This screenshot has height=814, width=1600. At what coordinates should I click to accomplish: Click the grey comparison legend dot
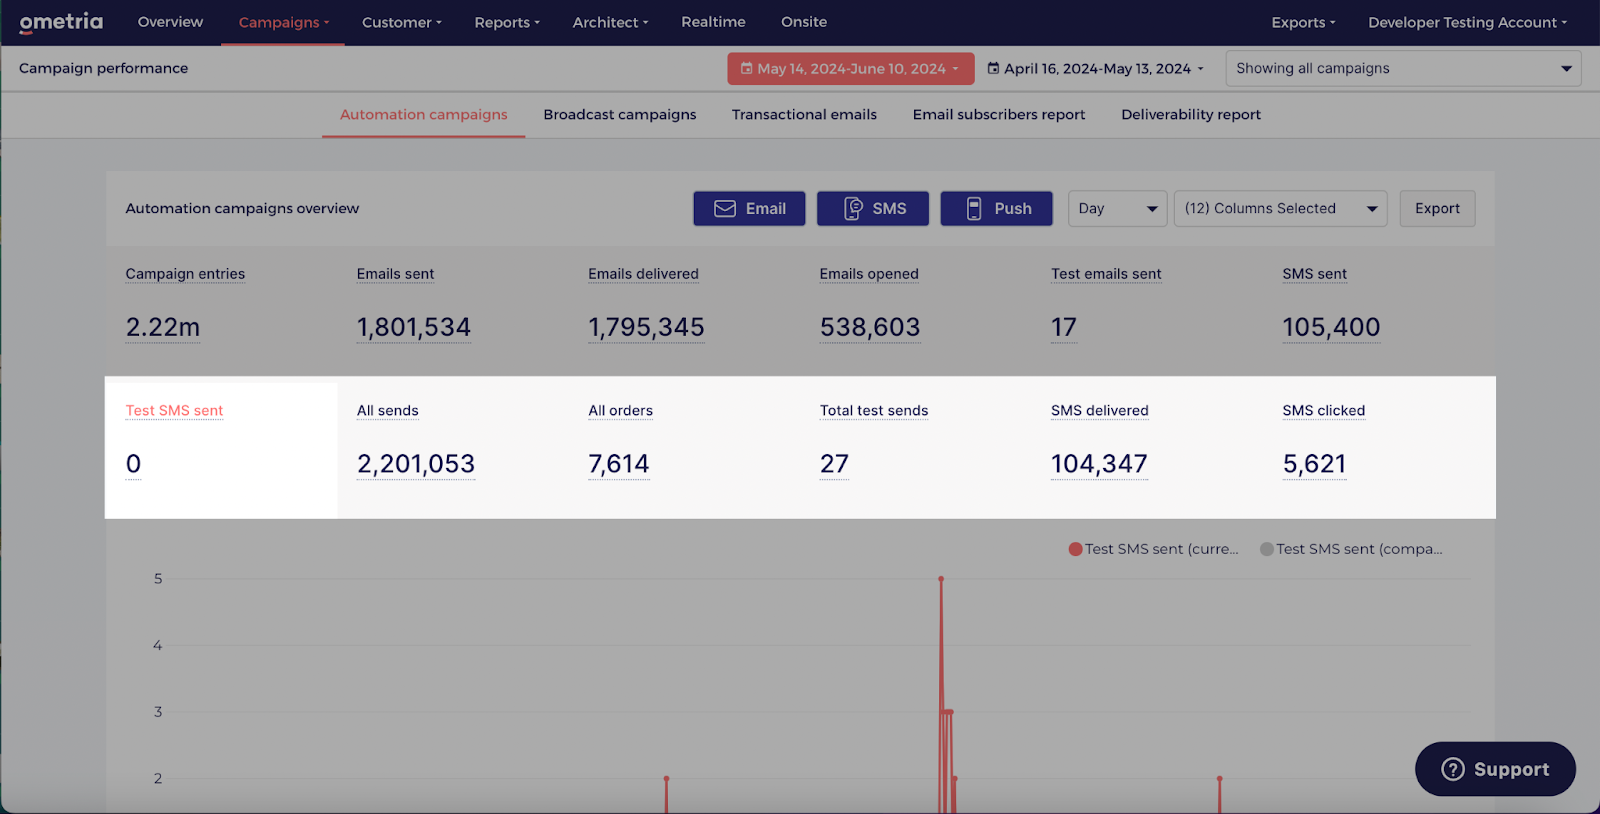click(x=1267, y=549)
